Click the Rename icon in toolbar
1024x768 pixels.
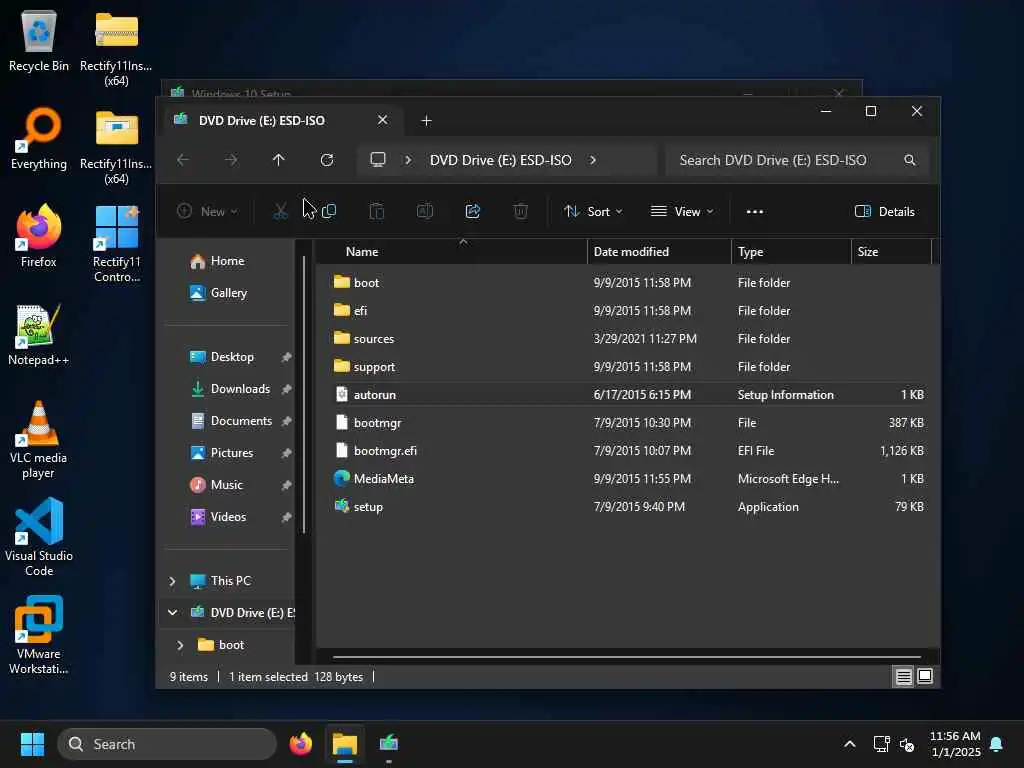(x=424, y=212)
